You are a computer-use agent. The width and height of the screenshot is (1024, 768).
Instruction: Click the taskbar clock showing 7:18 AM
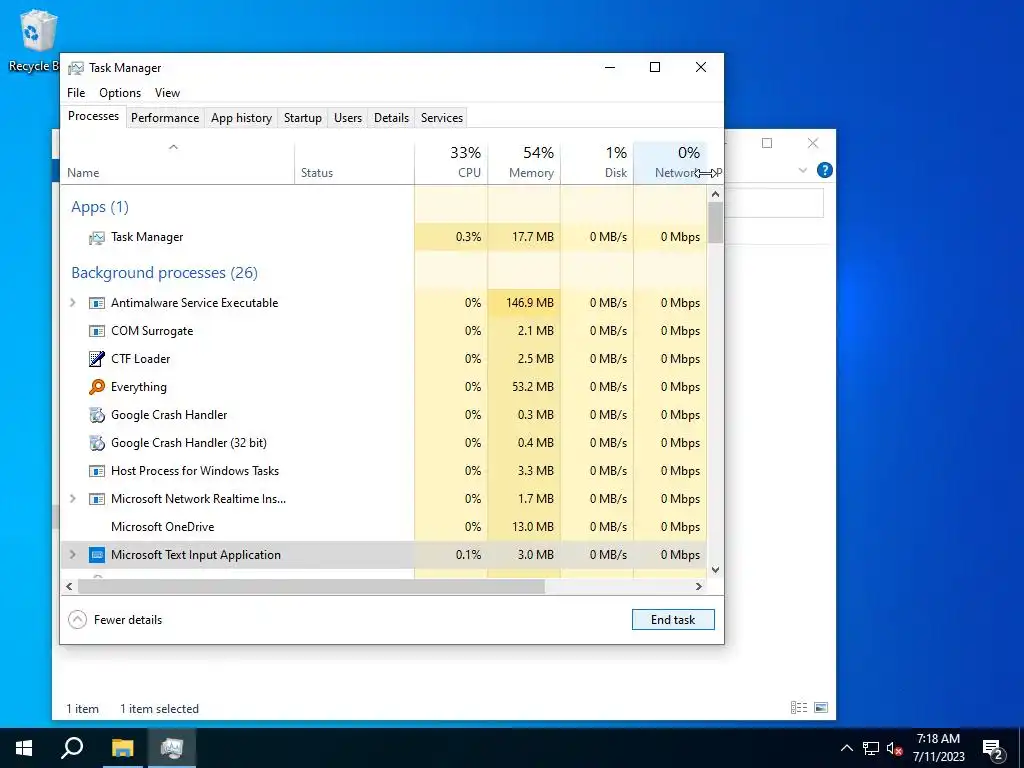(x=938, y=748)
